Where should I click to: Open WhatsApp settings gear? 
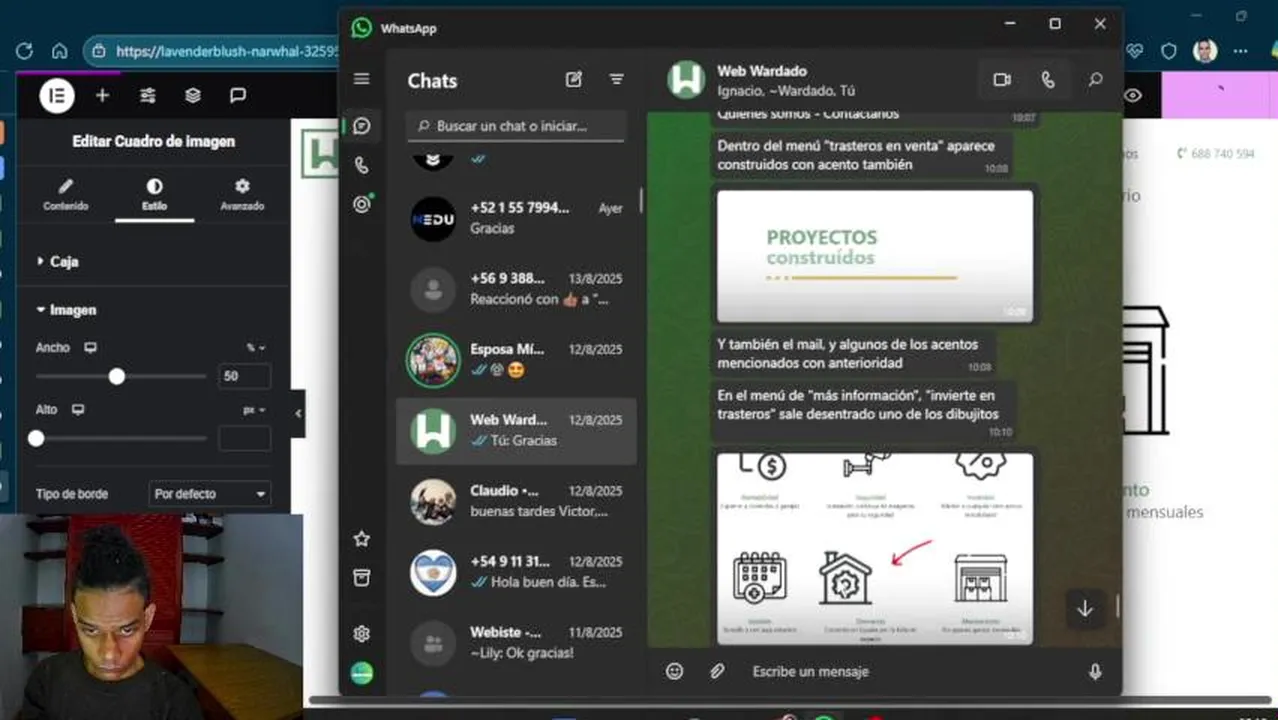pos(362,634)
